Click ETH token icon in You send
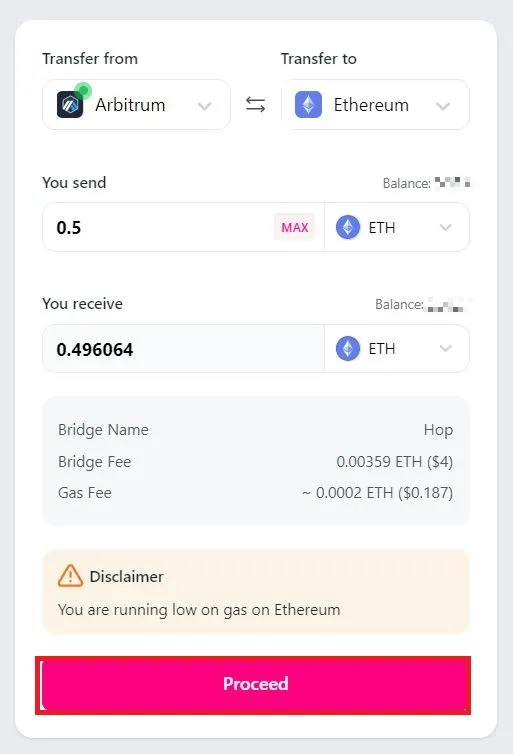The height and width of the screenshot is (754, 513). click(x=348, y=227)
